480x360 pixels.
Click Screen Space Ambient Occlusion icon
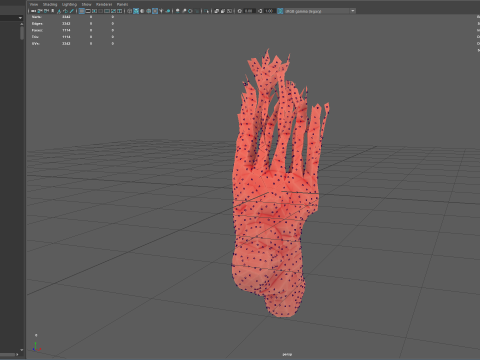(178, 11)
